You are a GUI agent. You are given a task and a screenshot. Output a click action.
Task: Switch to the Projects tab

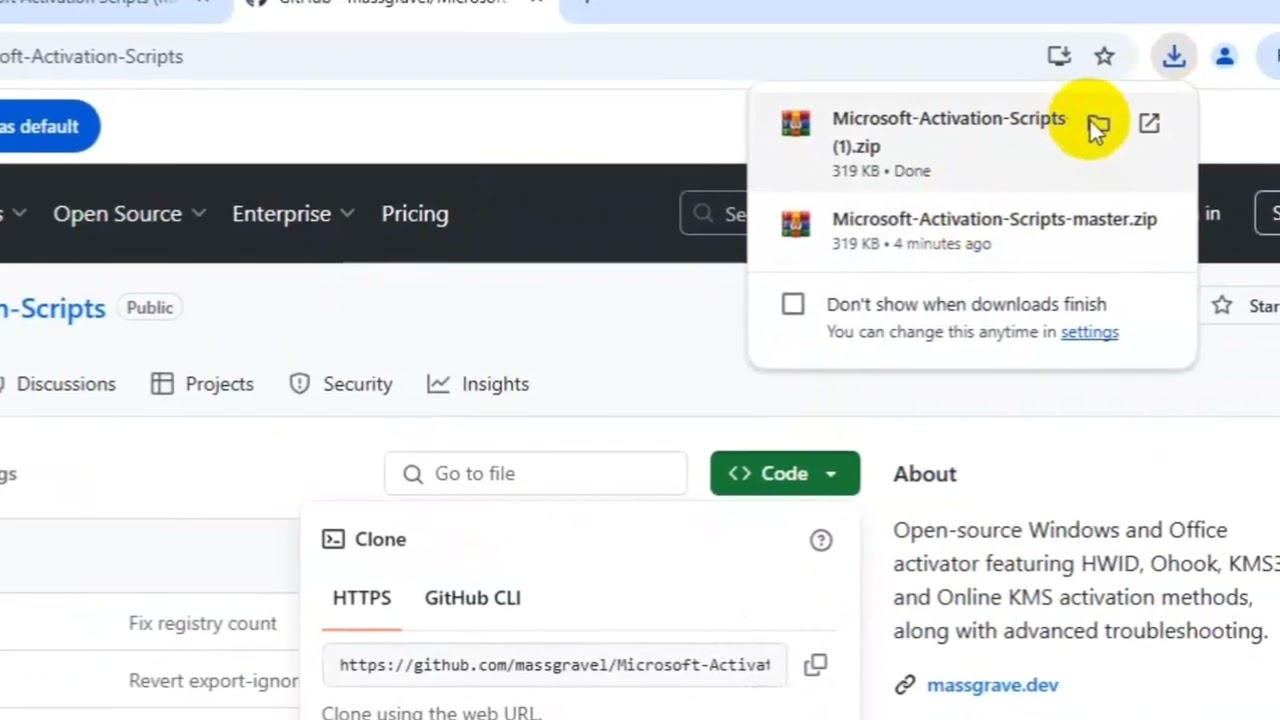tap(202, 384)
